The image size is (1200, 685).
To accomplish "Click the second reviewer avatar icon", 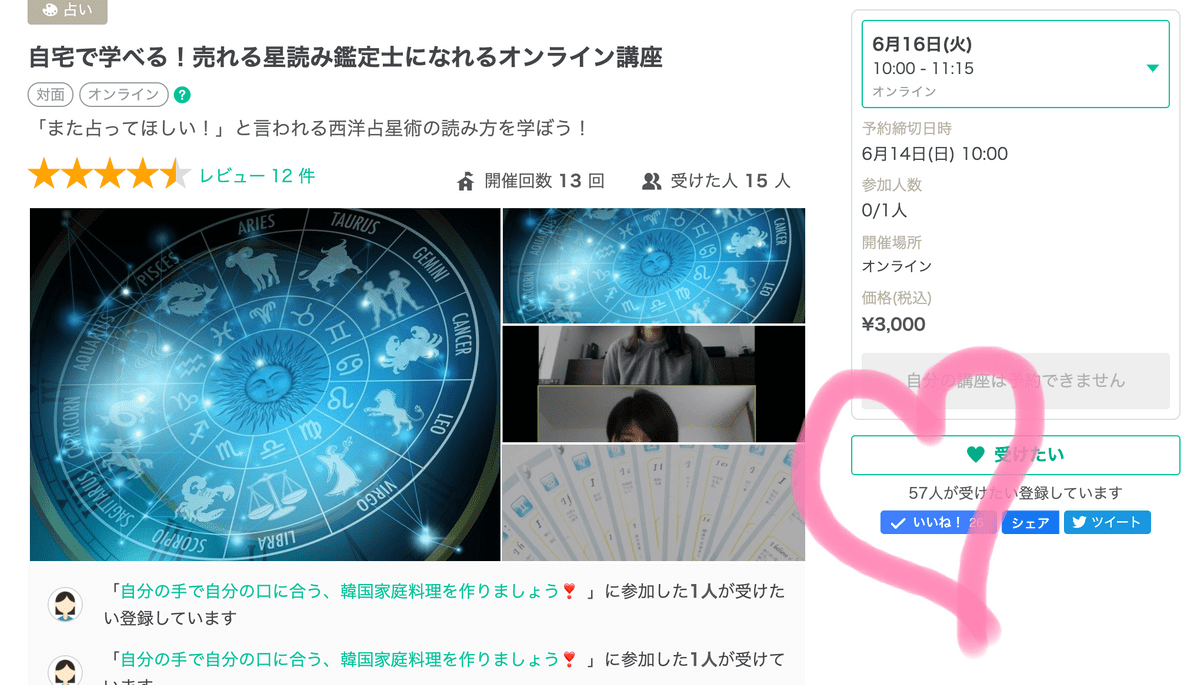I will tap(65, 671).
